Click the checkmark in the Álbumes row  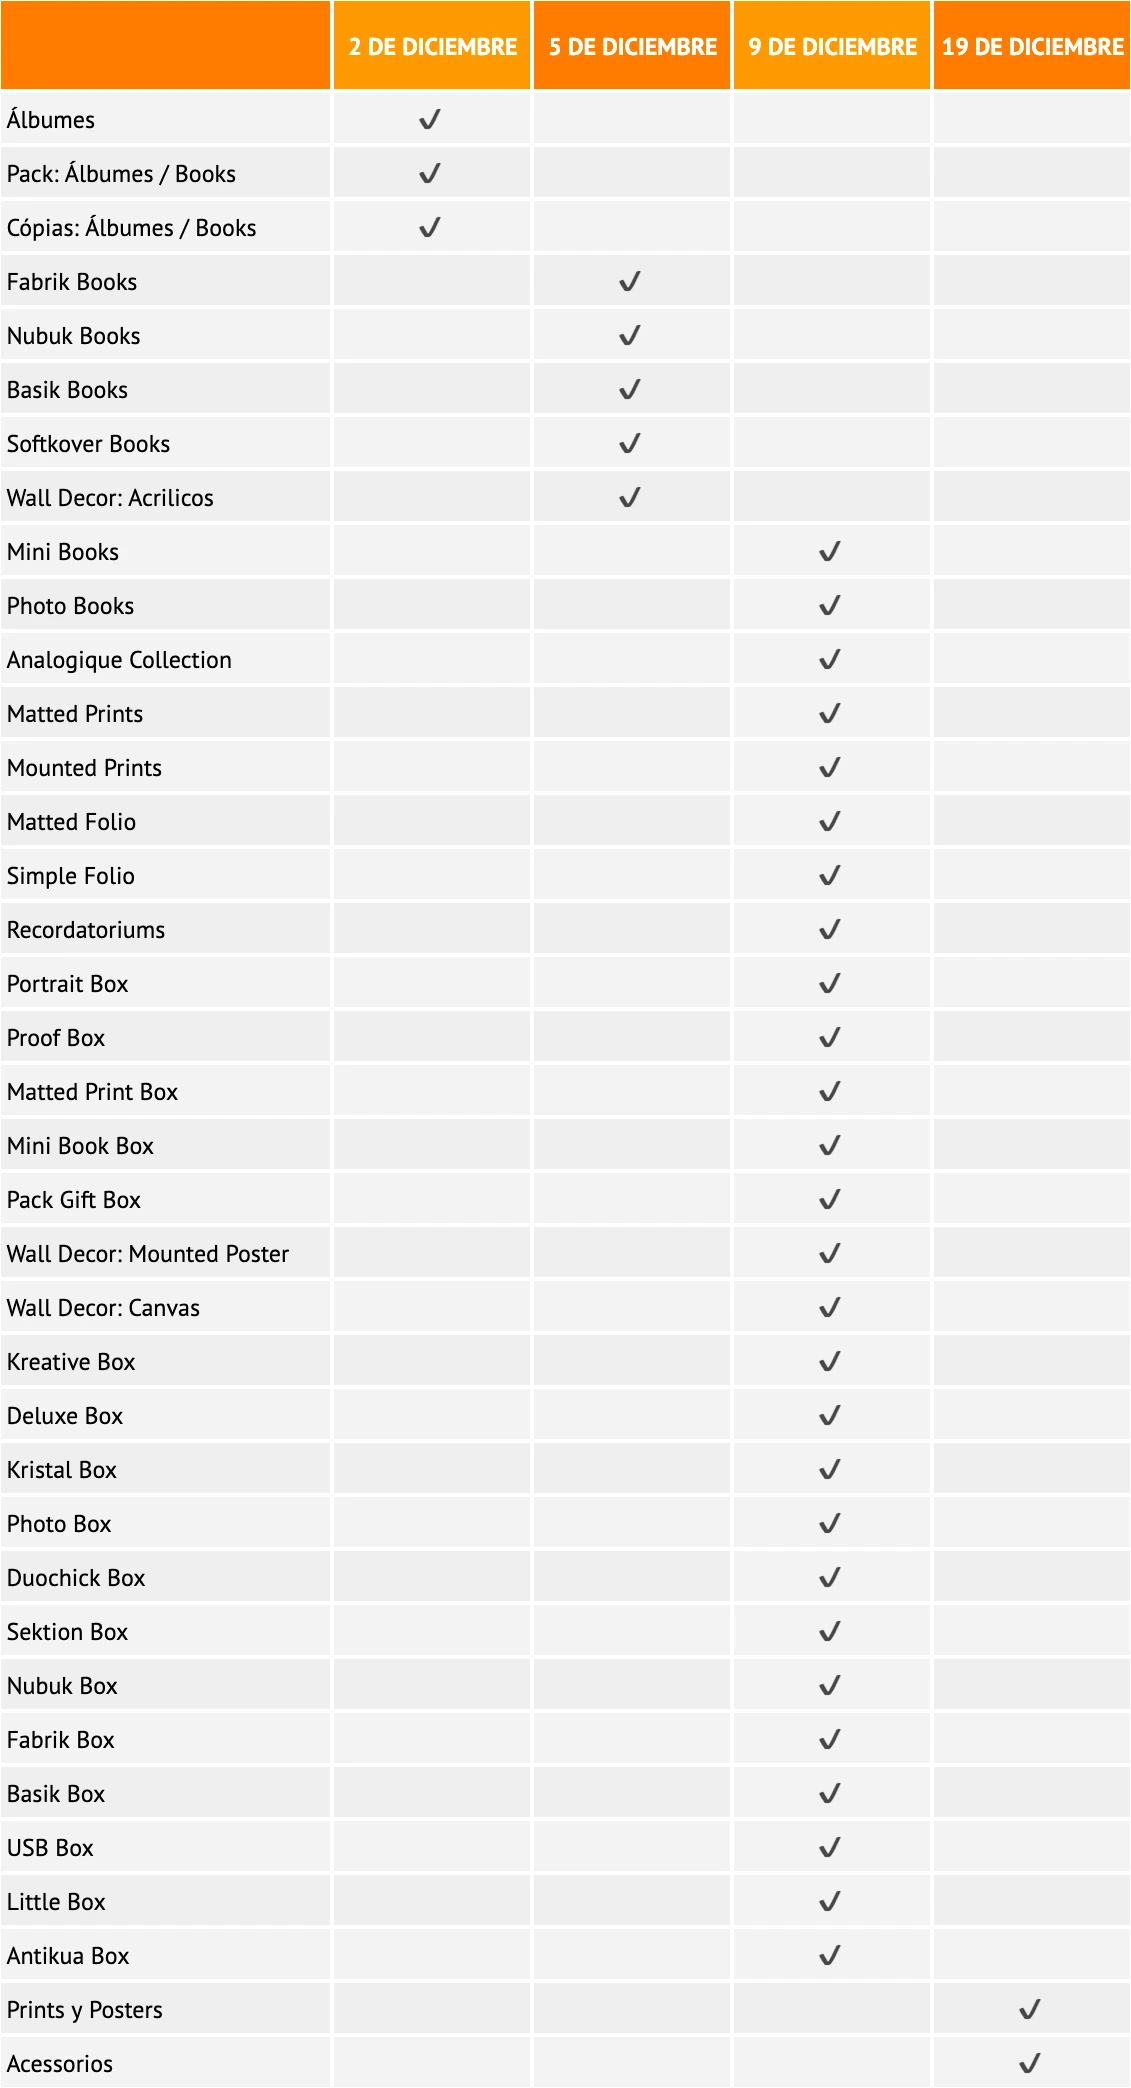(430, 120)
